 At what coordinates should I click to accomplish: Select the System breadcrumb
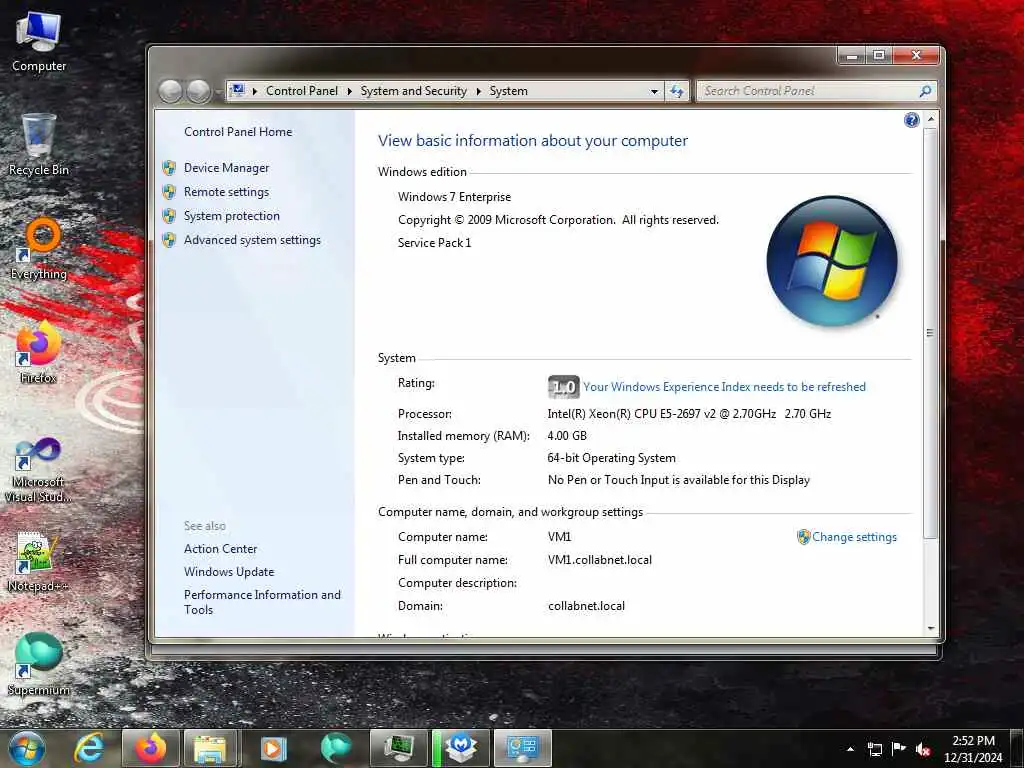(509, 91)
